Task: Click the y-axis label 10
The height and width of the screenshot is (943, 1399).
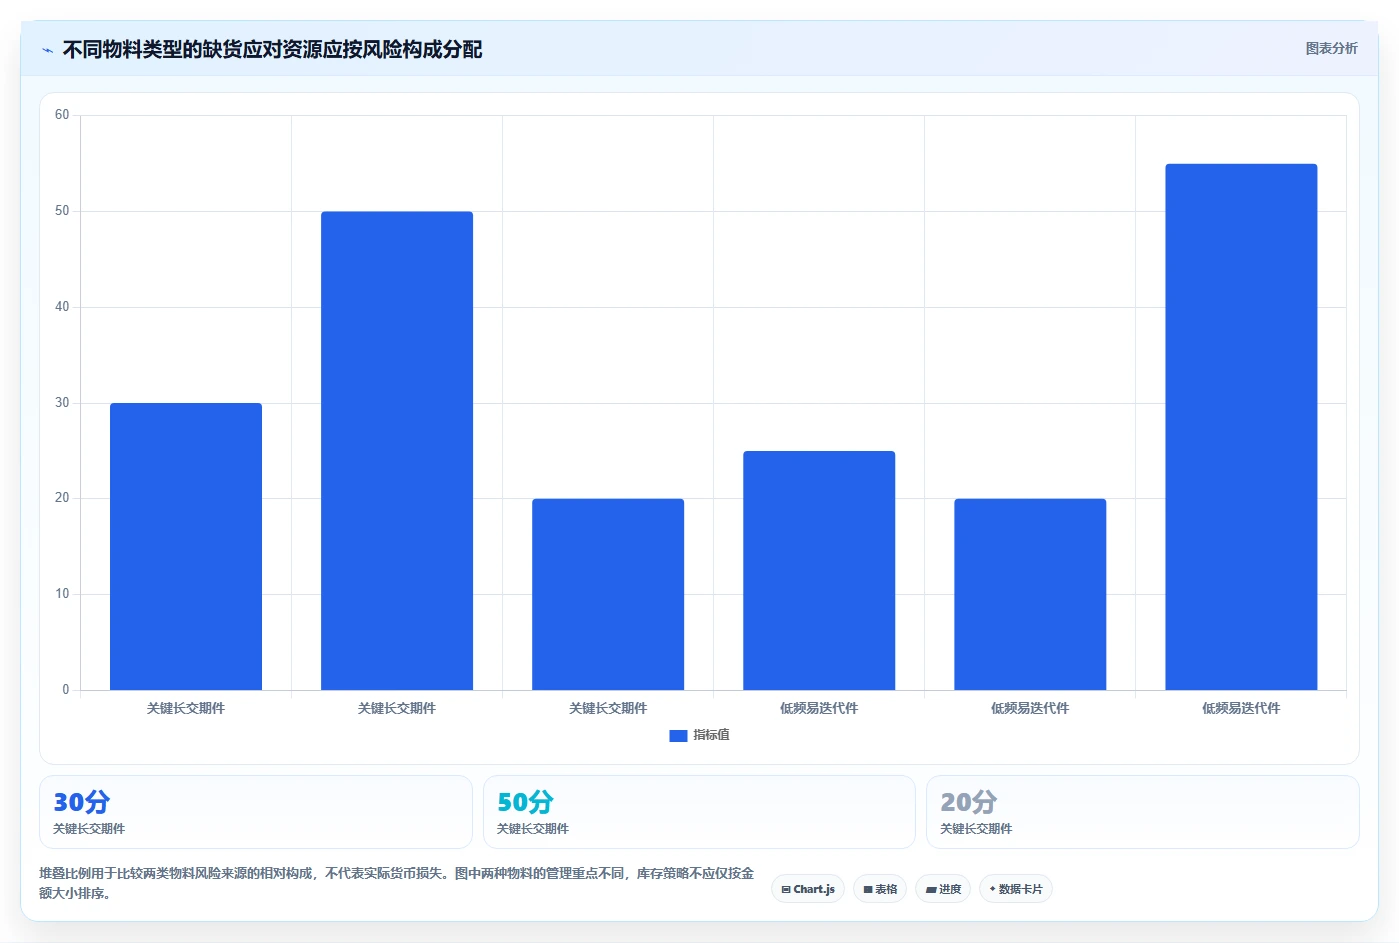Action: click(62, 594)
